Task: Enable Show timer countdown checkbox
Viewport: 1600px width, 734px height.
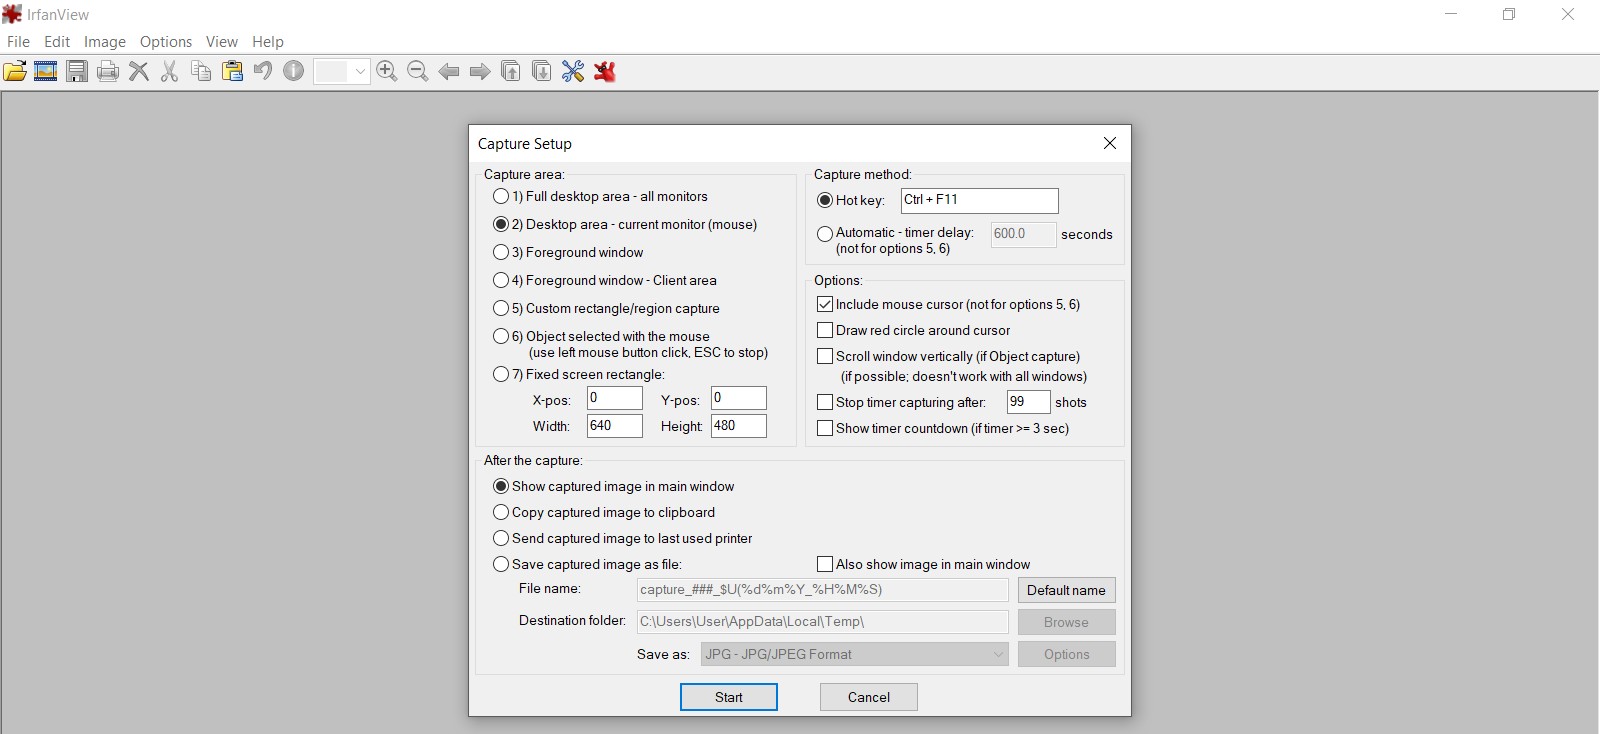Action: point(825,428)
